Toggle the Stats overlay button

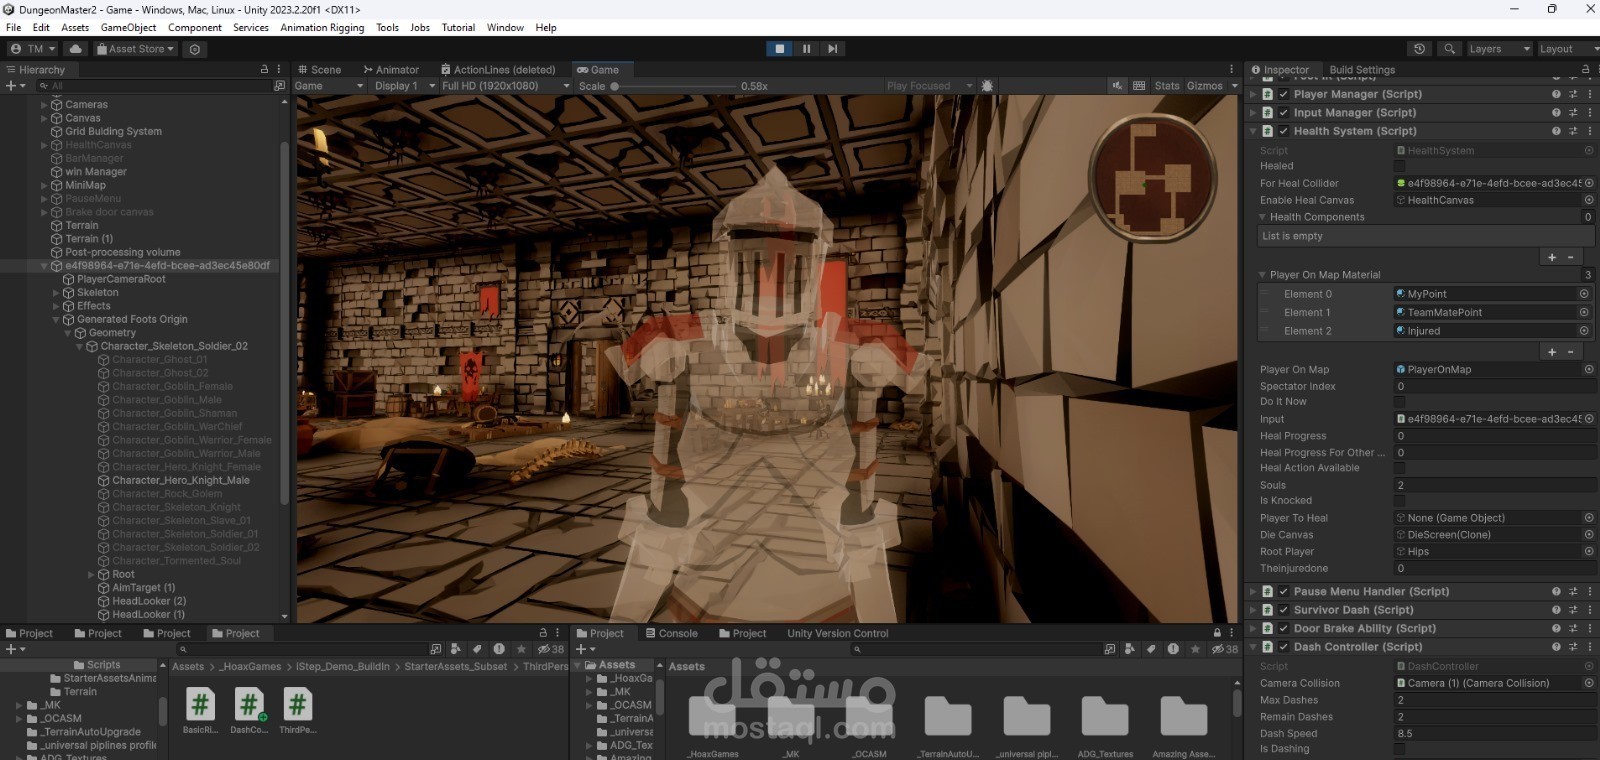(x=1167, y=86)
